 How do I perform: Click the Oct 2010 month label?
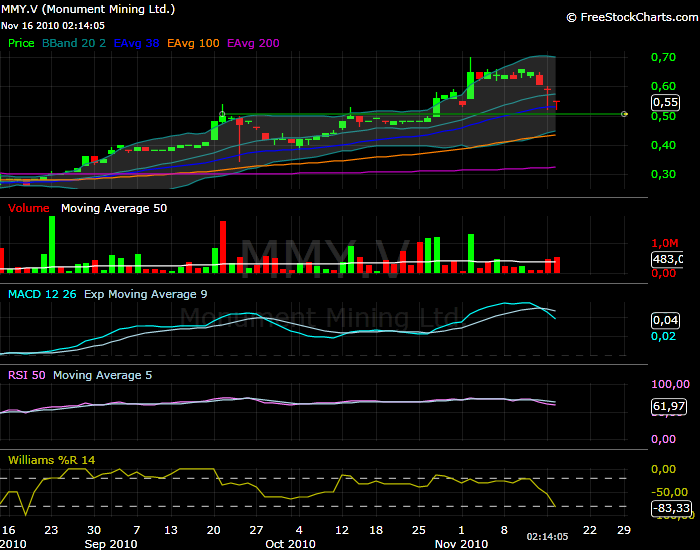coord(290,544)
